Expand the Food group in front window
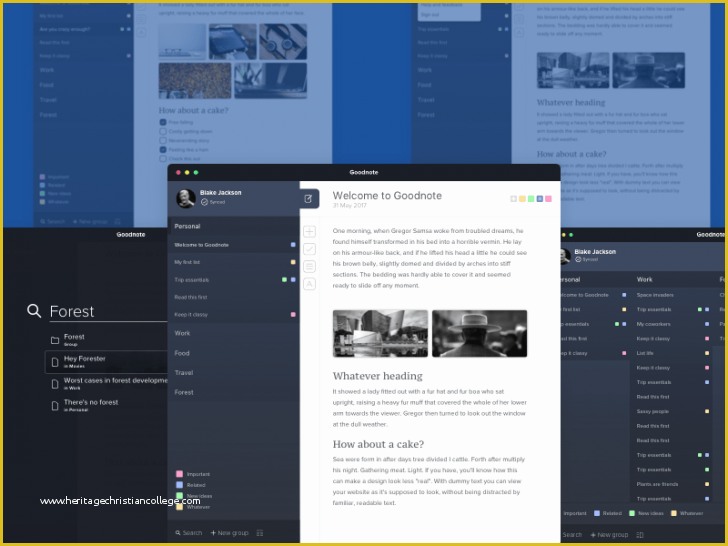Image resolution: width=728 pixels, height=546 pixels. (234, 353)
